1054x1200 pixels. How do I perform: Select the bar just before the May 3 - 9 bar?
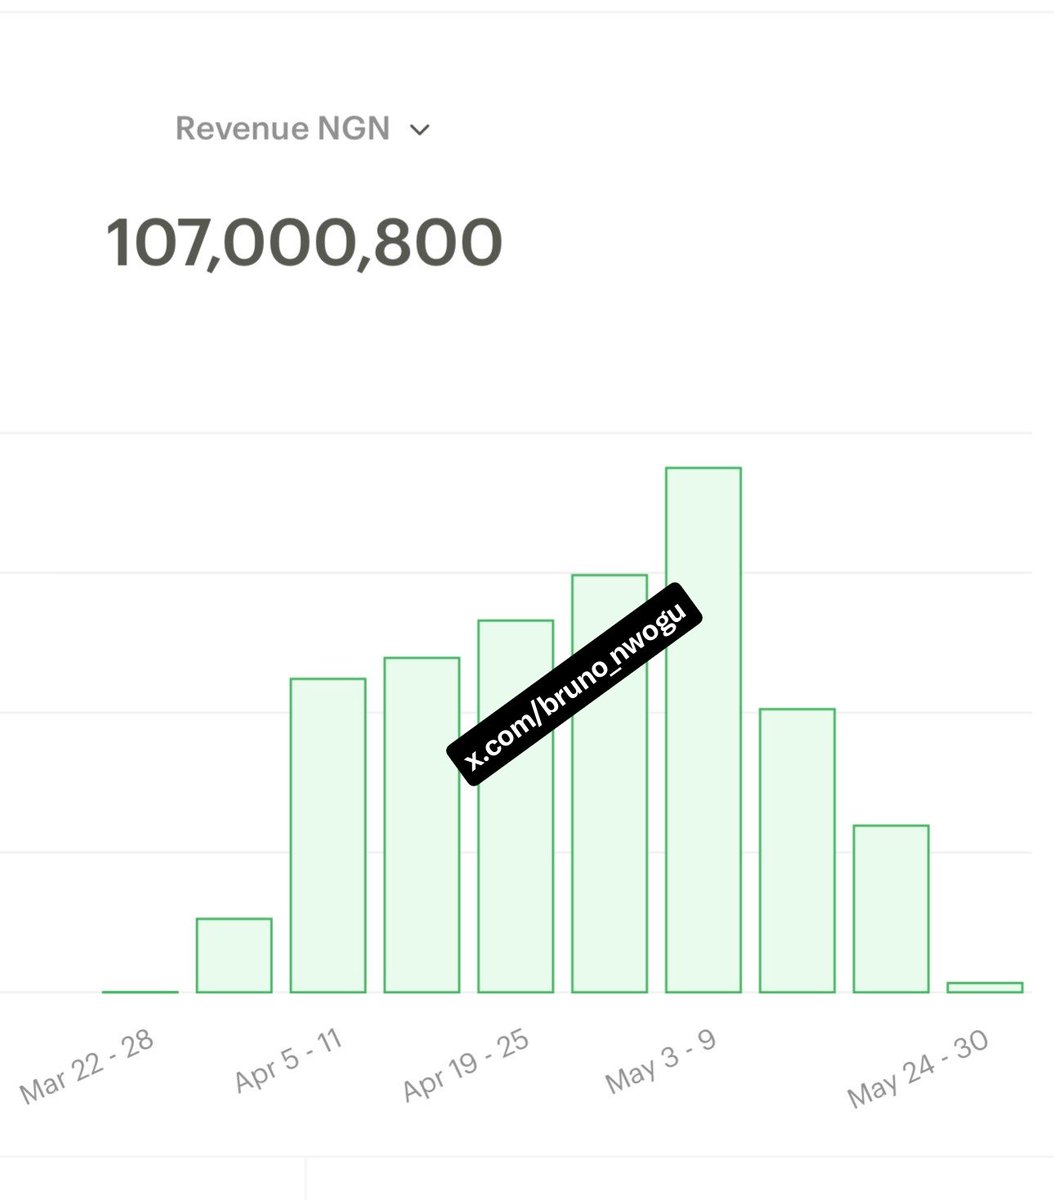click(x=609, y=783)
